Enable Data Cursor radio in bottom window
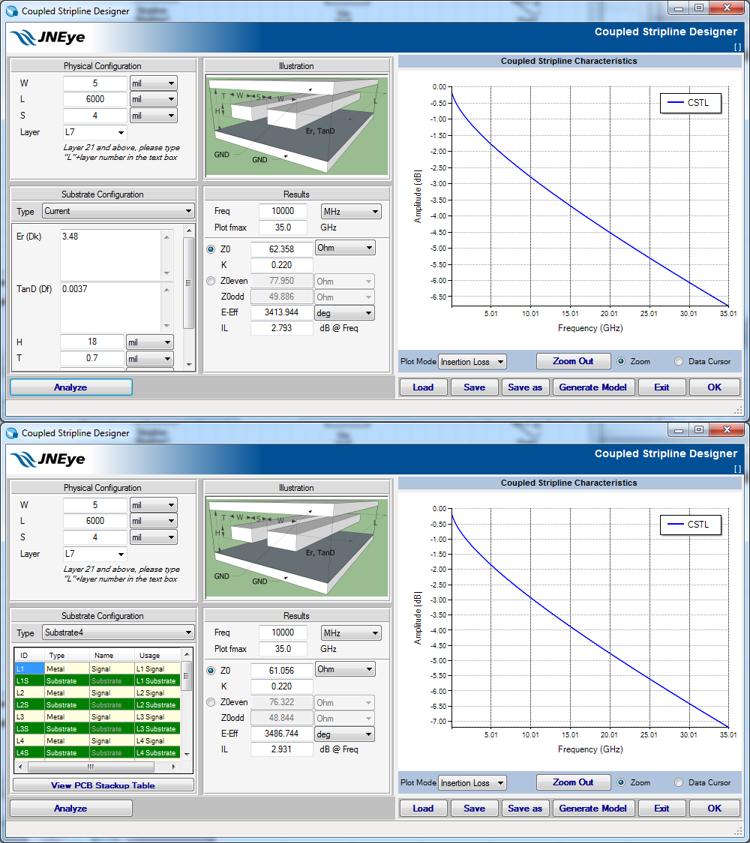The image size is (750, 843). [679, 783]
